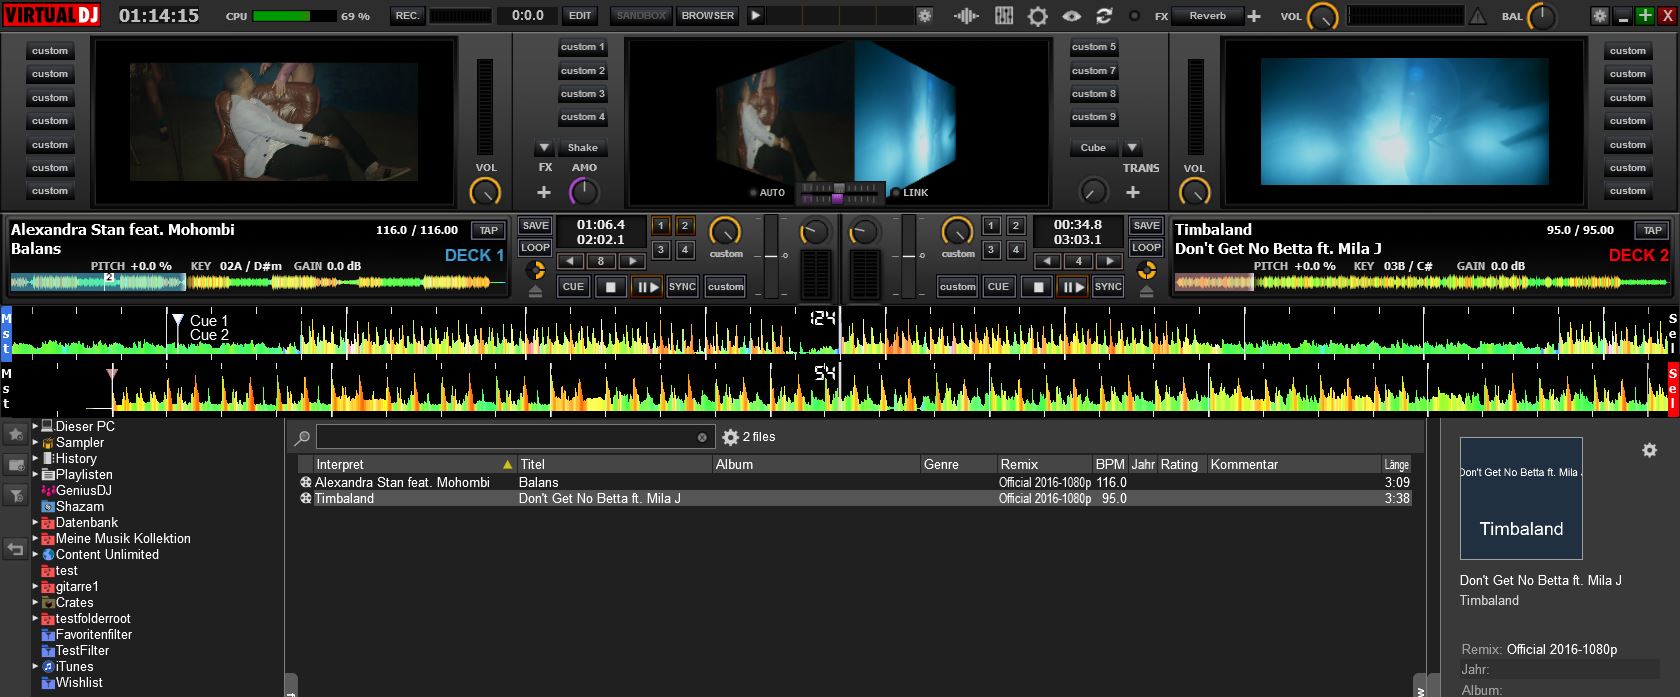Toggle Deck 1 SYNC
Image resolution: width=1680 pixels, height=697 pixels.
coord(682,287)
